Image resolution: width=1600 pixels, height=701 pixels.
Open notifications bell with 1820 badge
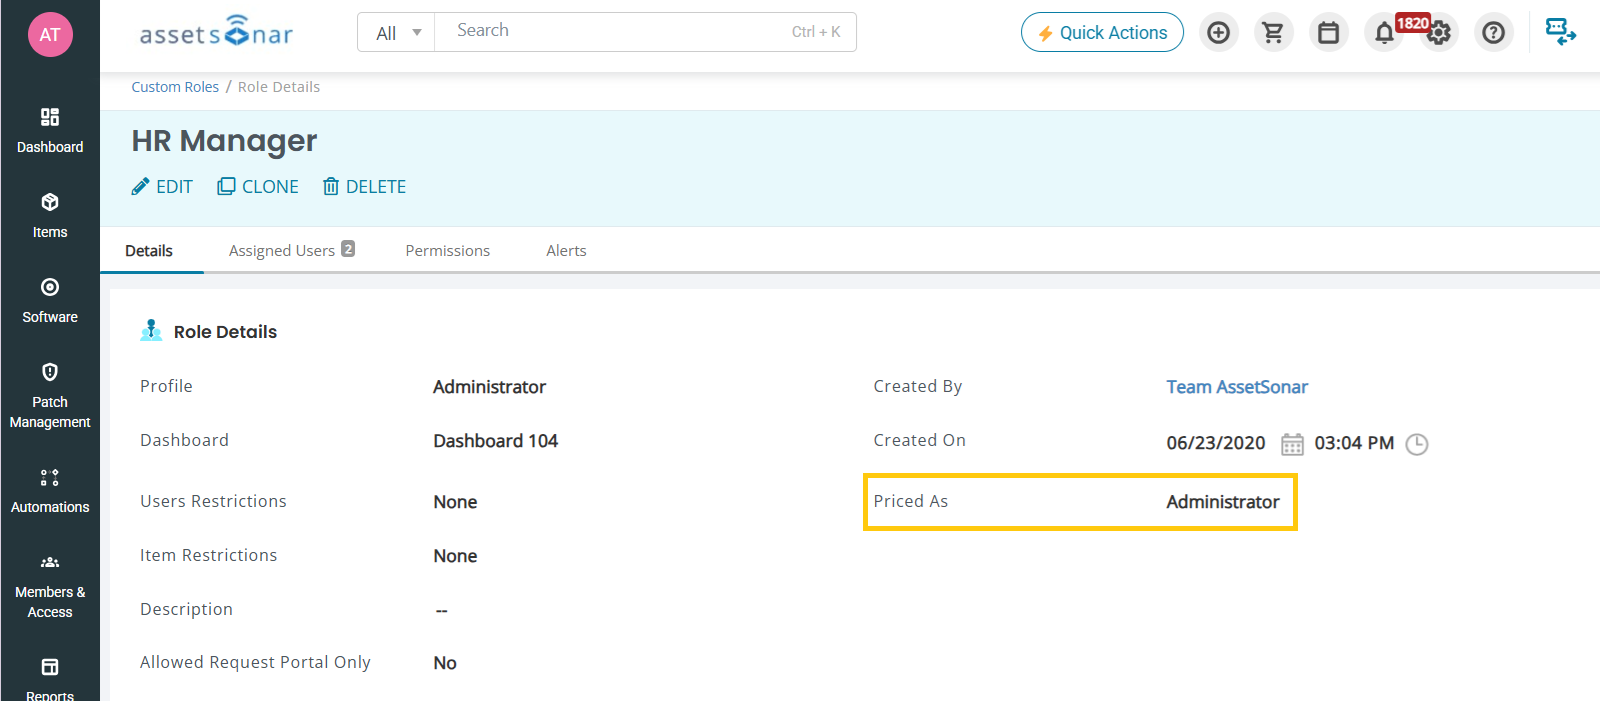pos(1384,33)
